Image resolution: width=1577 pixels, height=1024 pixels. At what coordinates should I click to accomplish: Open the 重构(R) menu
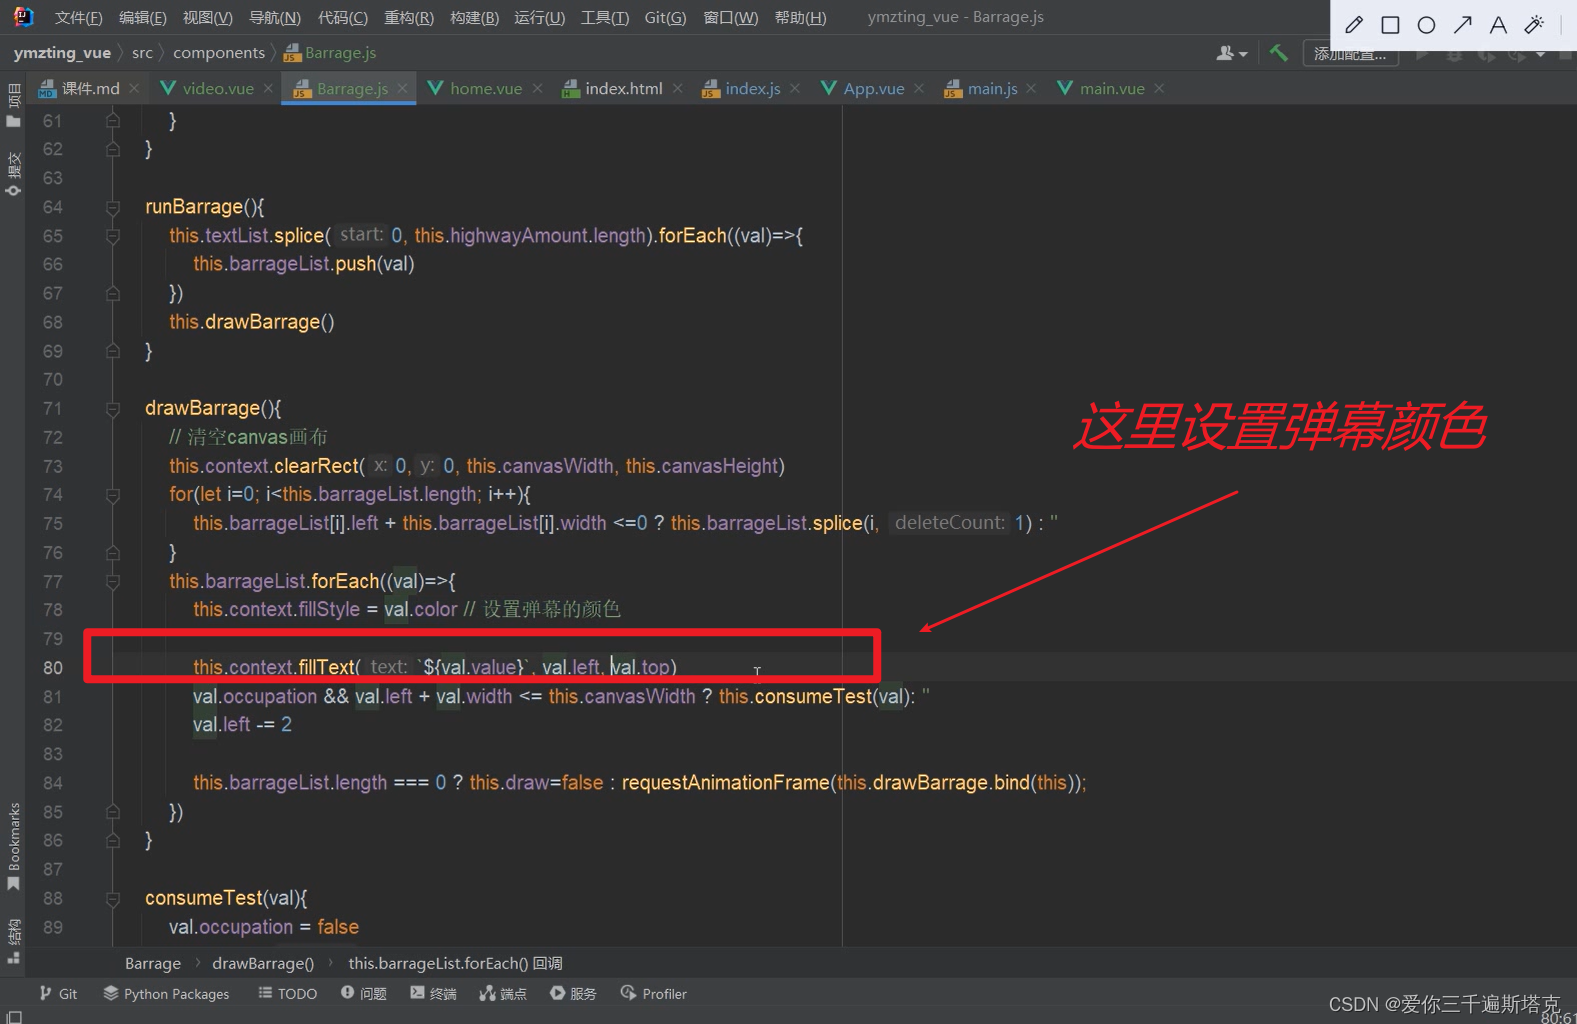coord(409,17)
